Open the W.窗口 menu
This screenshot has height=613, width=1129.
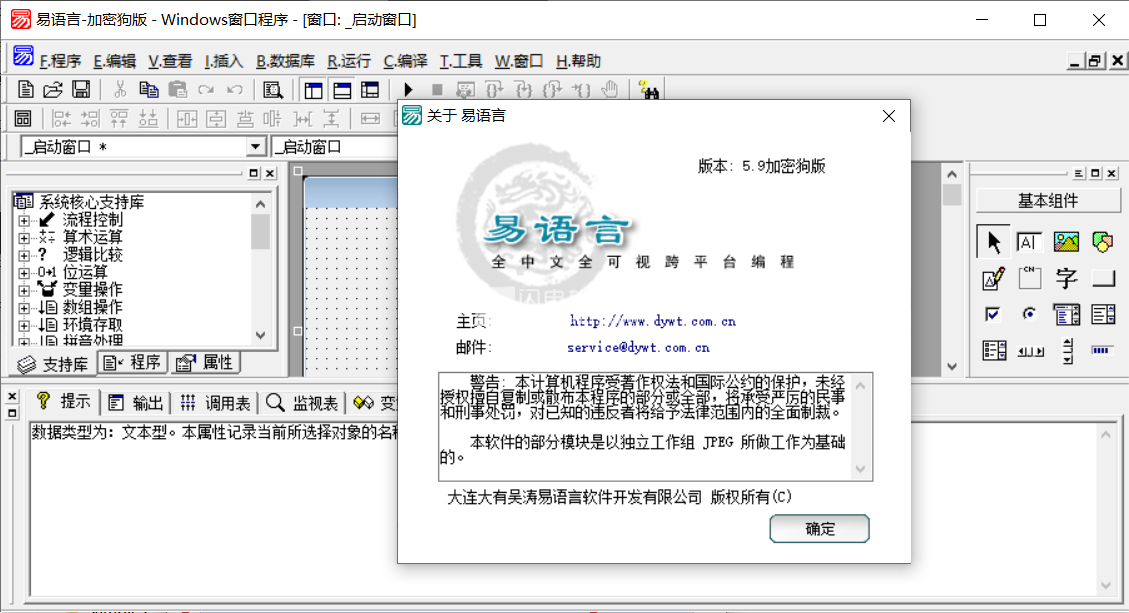point(518,62)
